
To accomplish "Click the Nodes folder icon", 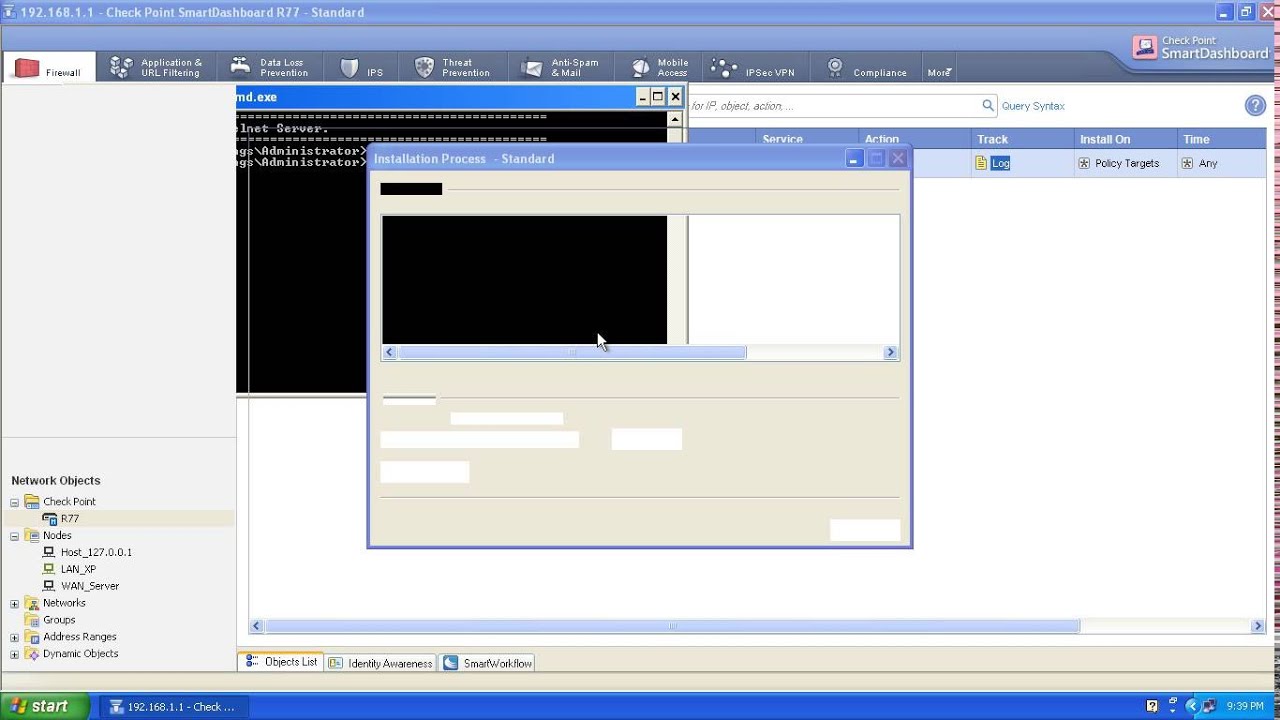I will pyautogui.click(x=31, y=536).
